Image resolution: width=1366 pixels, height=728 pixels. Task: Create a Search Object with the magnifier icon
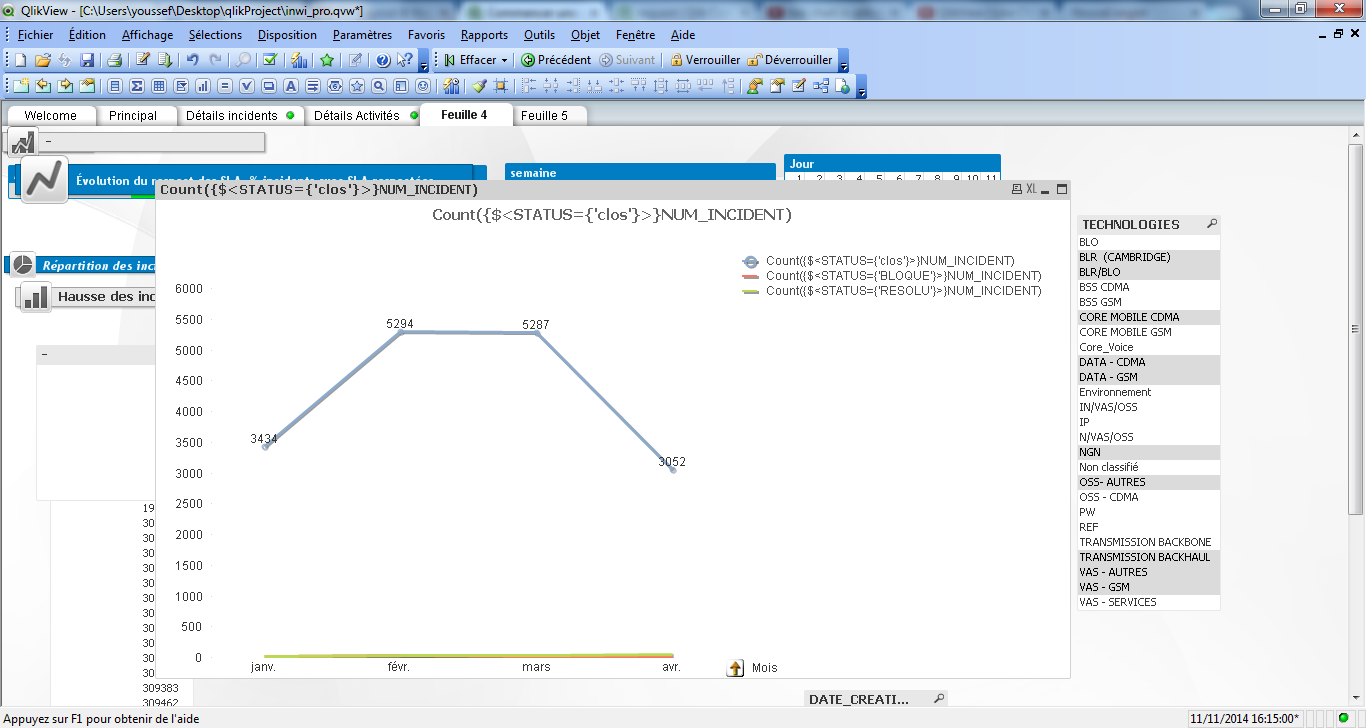coord(379,86)
